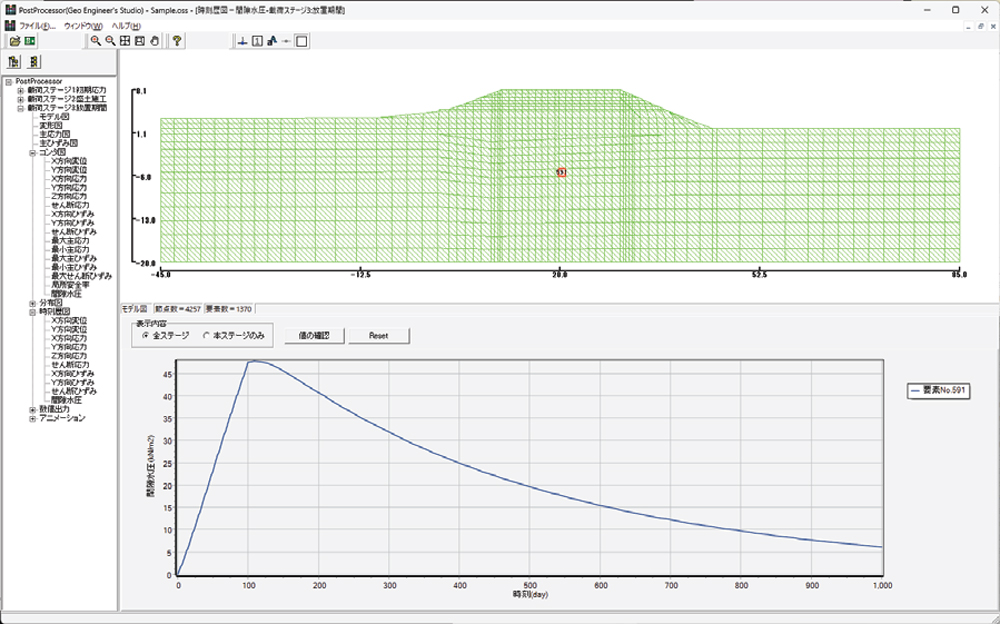Click the 節点数＝4257 status text
This screenshot has width=1000, height=624.
point(178,309)
